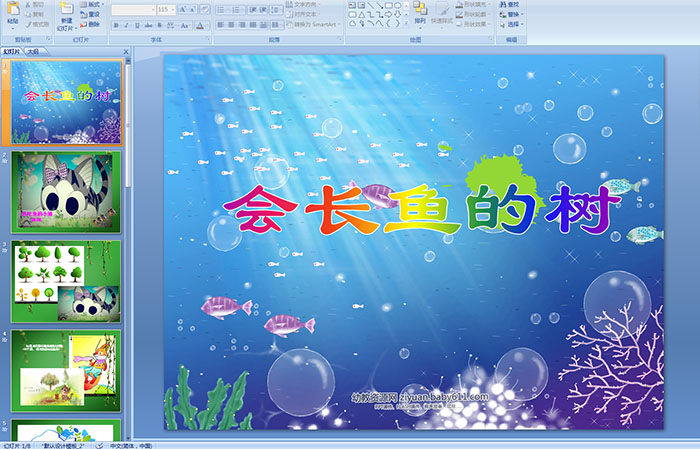Click the Cut (剪切) command
Screen dimensions: 700x449
point(34,4)
